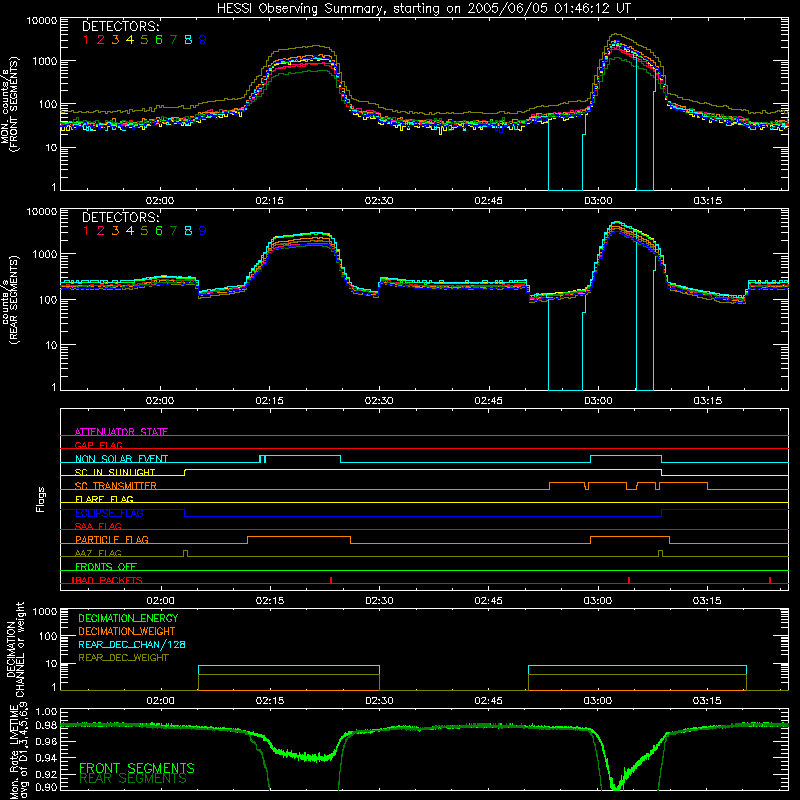Click the vertical 'Flags' axis label
Image resolution: width=800 pixels, height=800 pixels.
point(41,499)
